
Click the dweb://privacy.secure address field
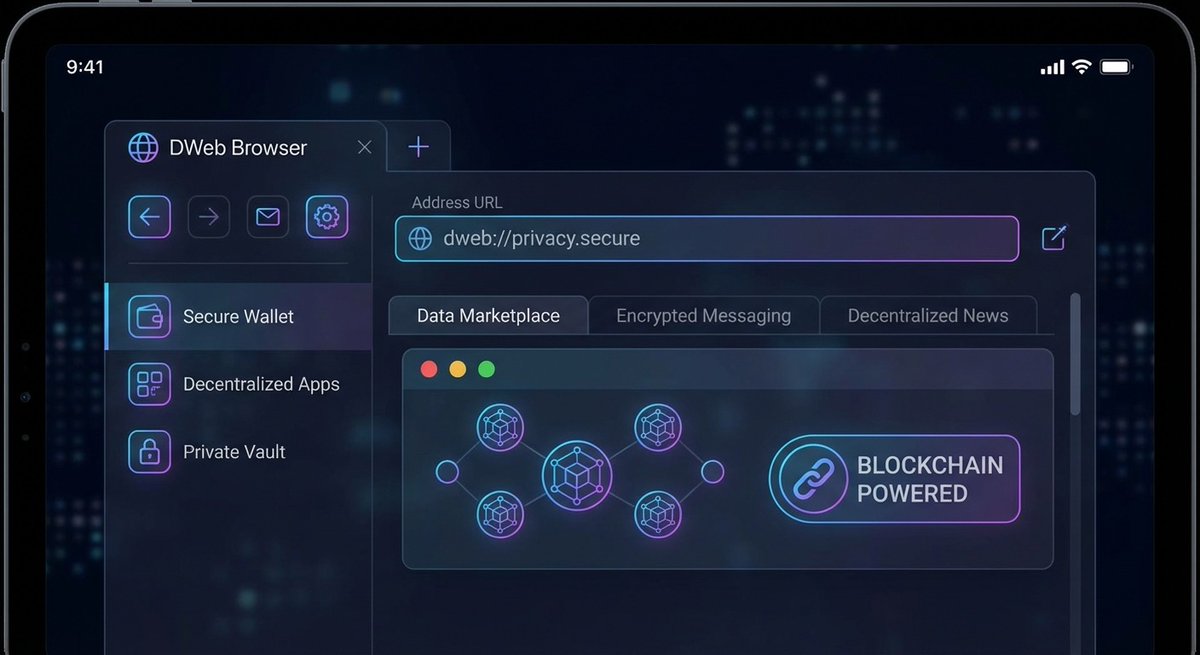tap(707, 239)
